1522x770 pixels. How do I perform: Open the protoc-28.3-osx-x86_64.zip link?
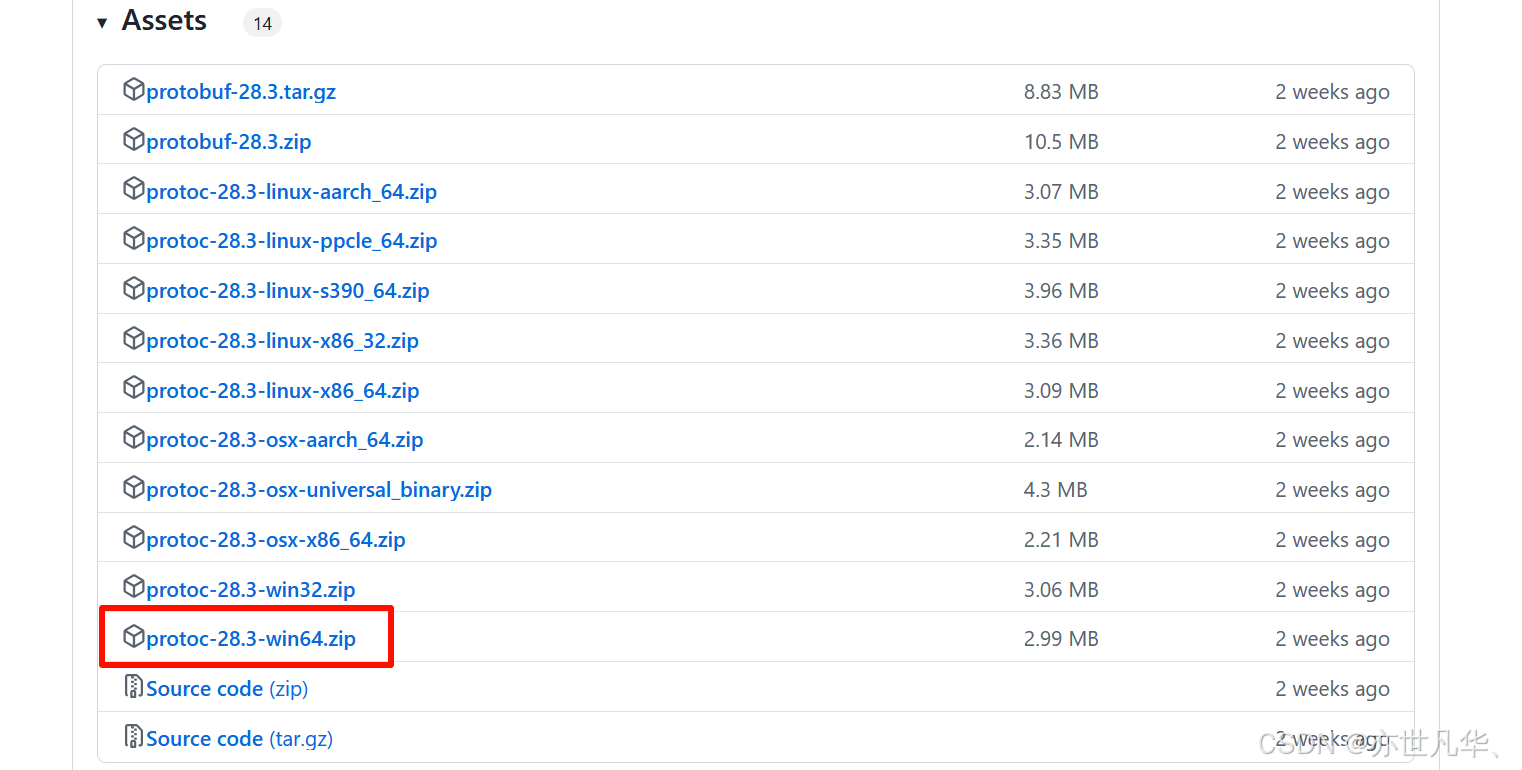276,540
